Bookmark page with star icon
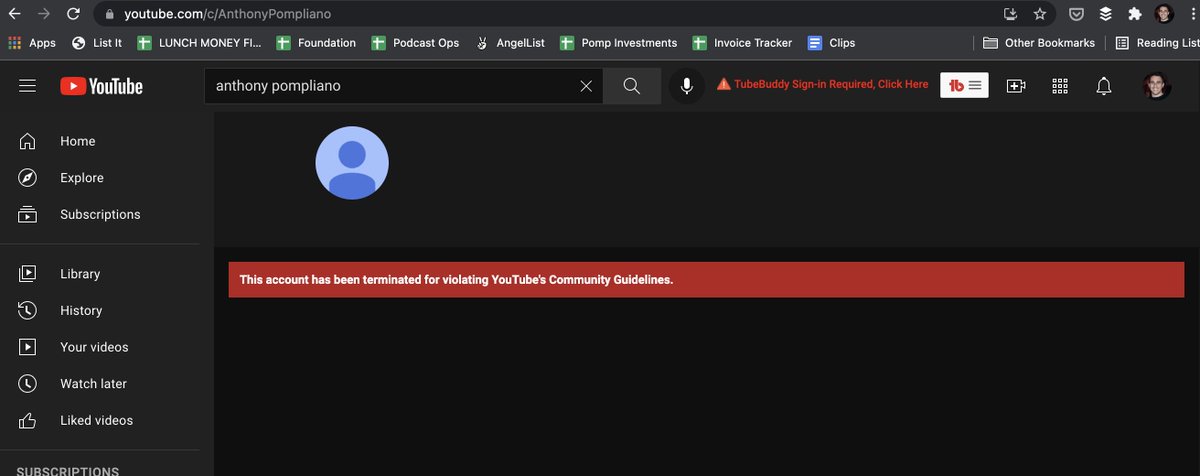1200x476 pixels. (1040, 14)
